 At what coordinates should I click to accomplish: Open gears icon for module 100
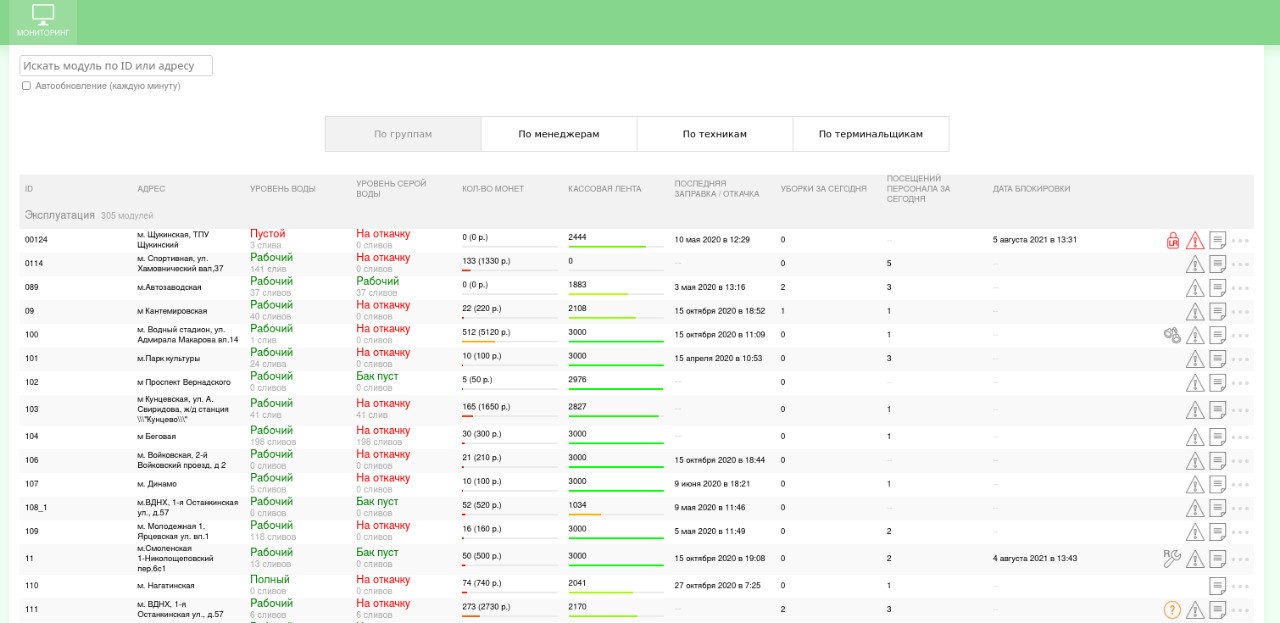click(x=1172, y=335)
